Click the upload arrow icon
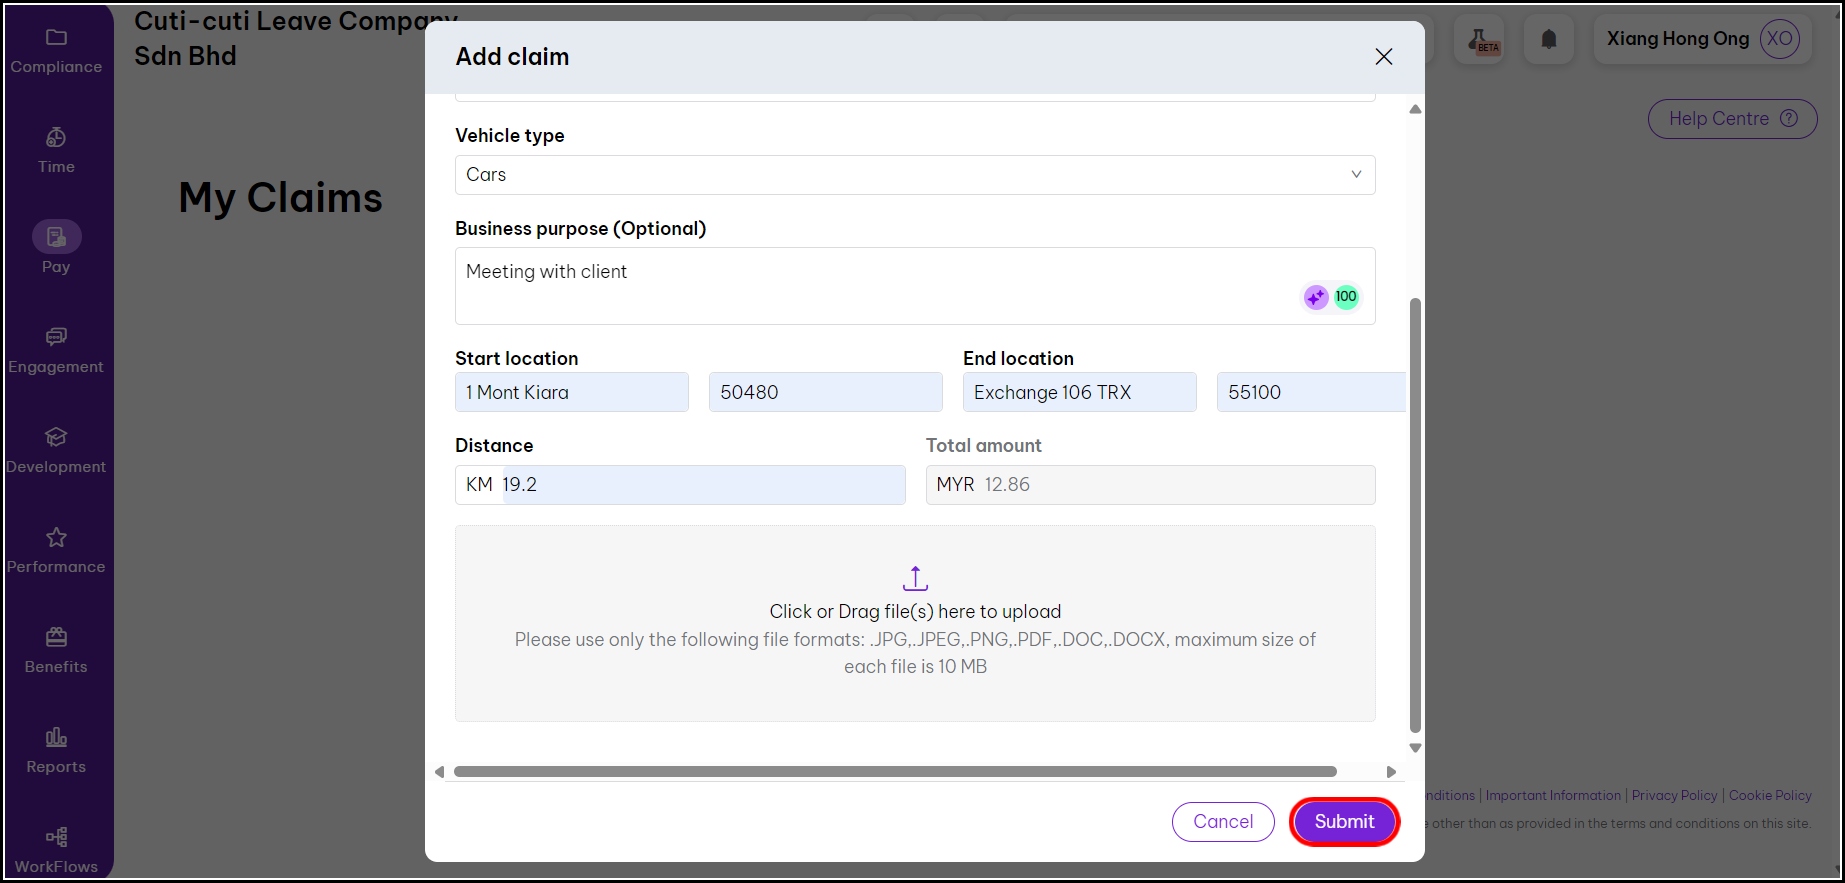1845x883 pixels. (x=915, y=579)
